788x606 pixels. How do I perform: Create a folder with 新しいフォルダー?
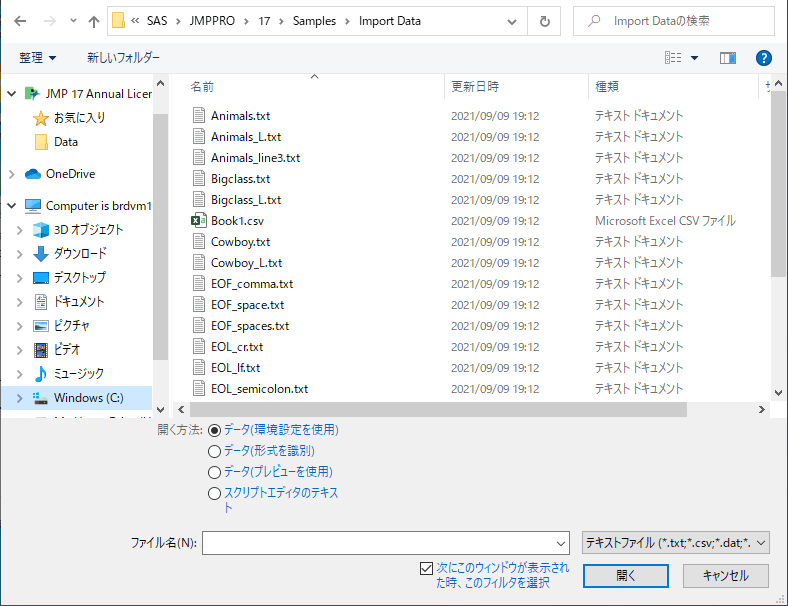(x=123, y=58)
